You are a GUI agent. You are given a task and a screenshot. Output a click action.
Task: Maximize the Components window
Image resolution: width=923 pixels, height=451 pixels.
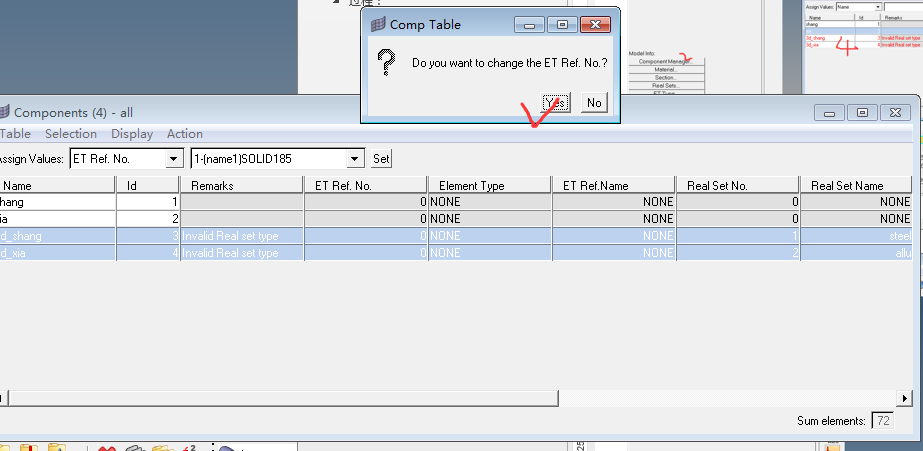[864, 113]
